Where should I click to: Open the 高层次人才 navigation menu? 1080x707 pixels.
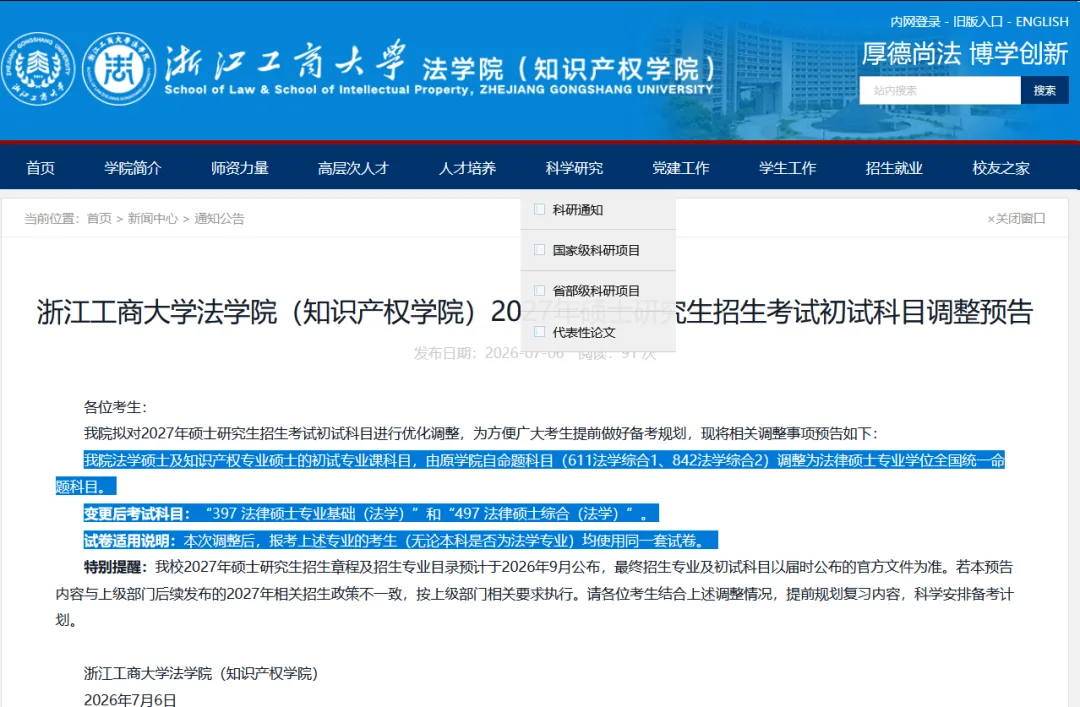point(353,167)
